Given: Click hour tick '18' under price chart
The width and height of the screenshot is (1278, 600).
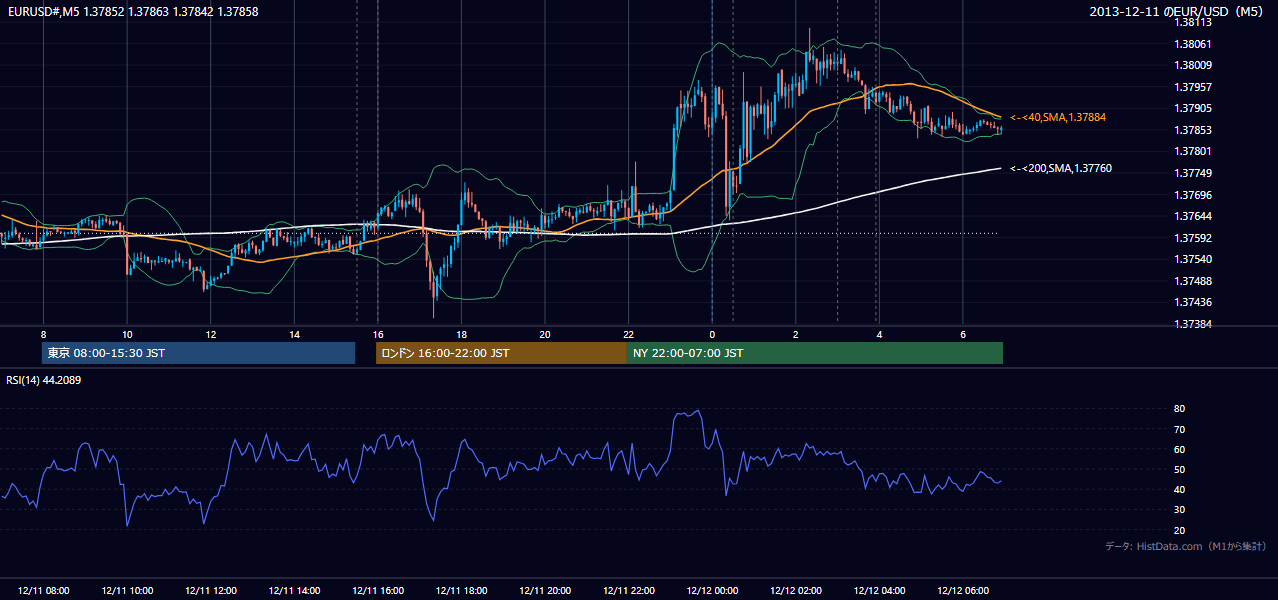Looking at the screenshot, I should pyautogui.click(x=461, y=334).
